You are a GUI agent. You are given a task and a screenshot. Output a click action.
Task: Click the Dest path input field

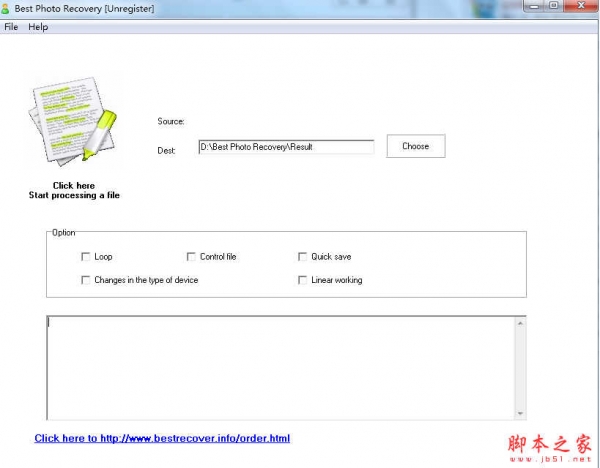point(286,147)
